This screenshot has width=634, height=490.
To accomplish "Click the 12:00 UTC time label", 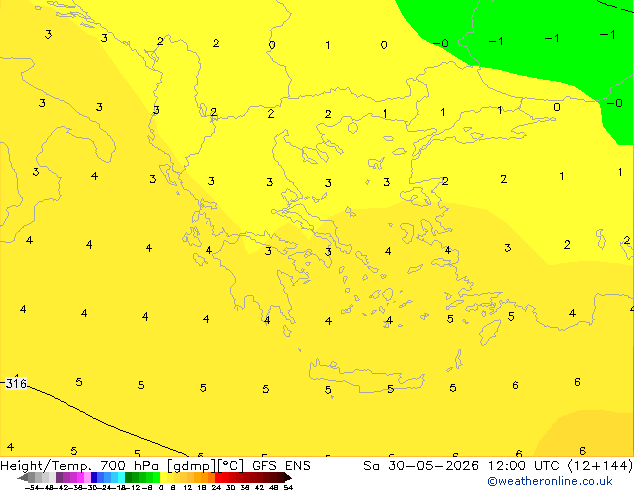I will pyautogui.click(x=526, y=466).
